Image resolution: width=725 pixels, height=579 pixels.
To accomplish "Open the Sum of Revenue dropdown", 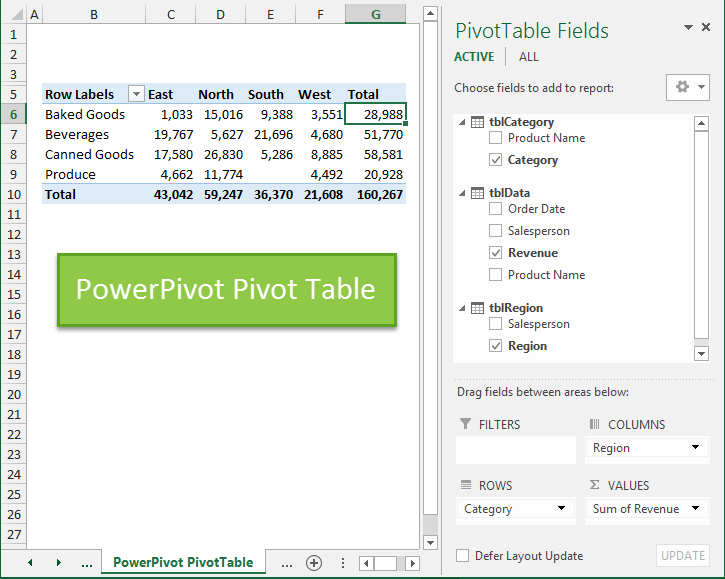I will 694,509.
